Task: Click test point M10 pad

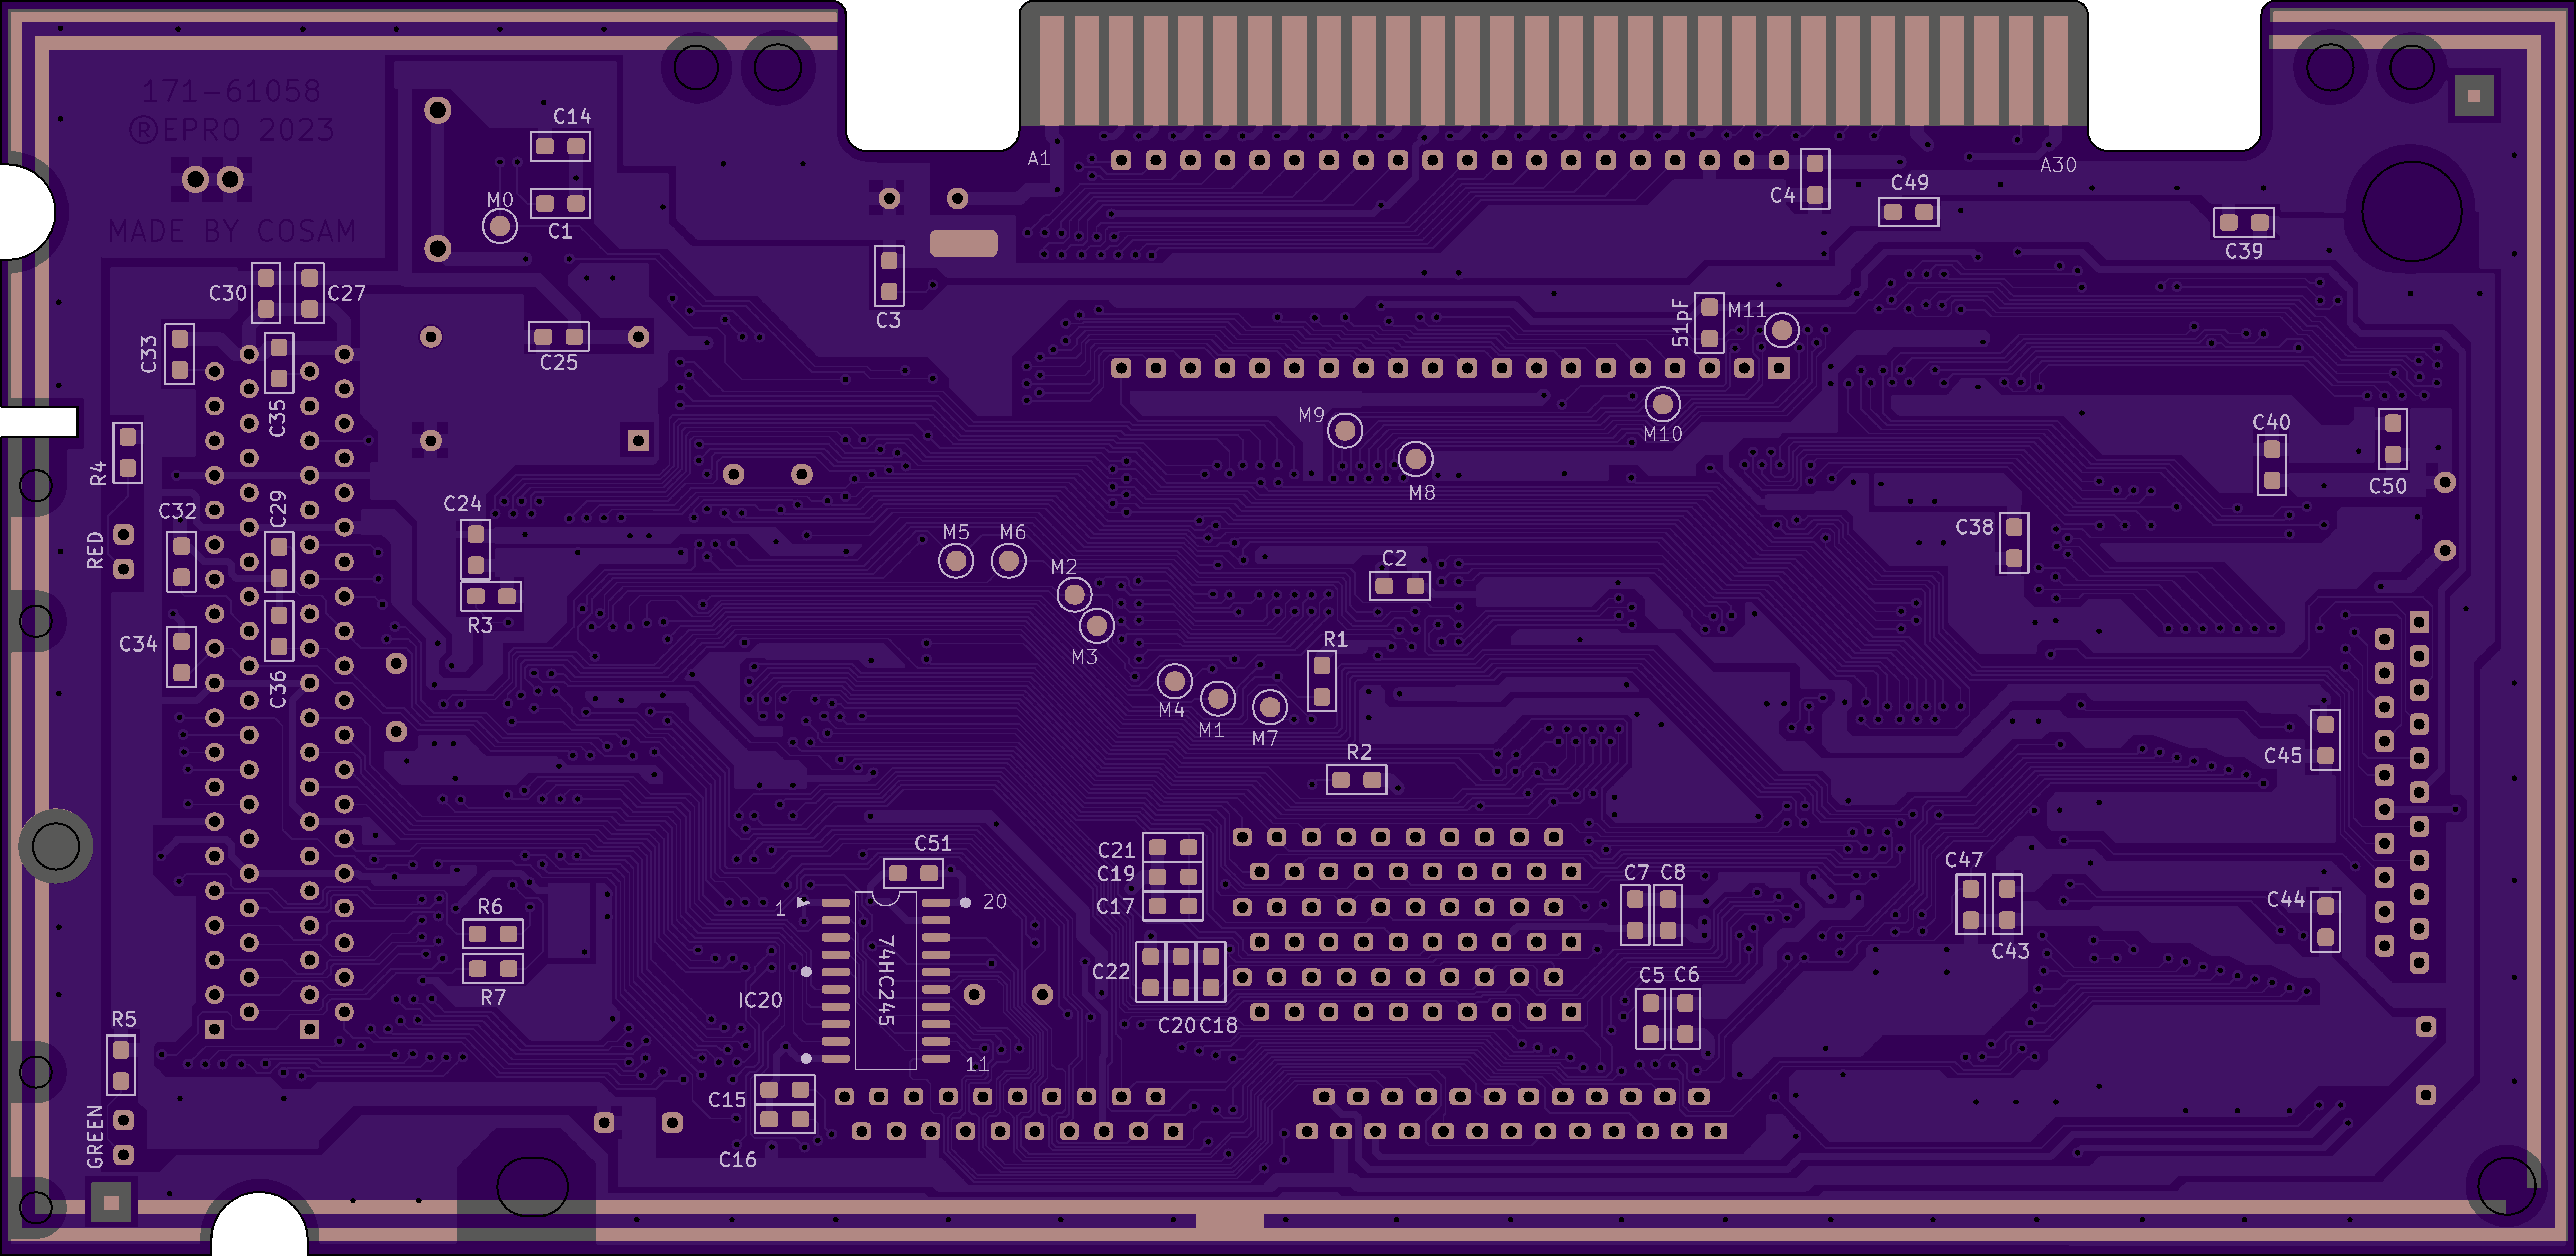Action: tap(1663, 404)
